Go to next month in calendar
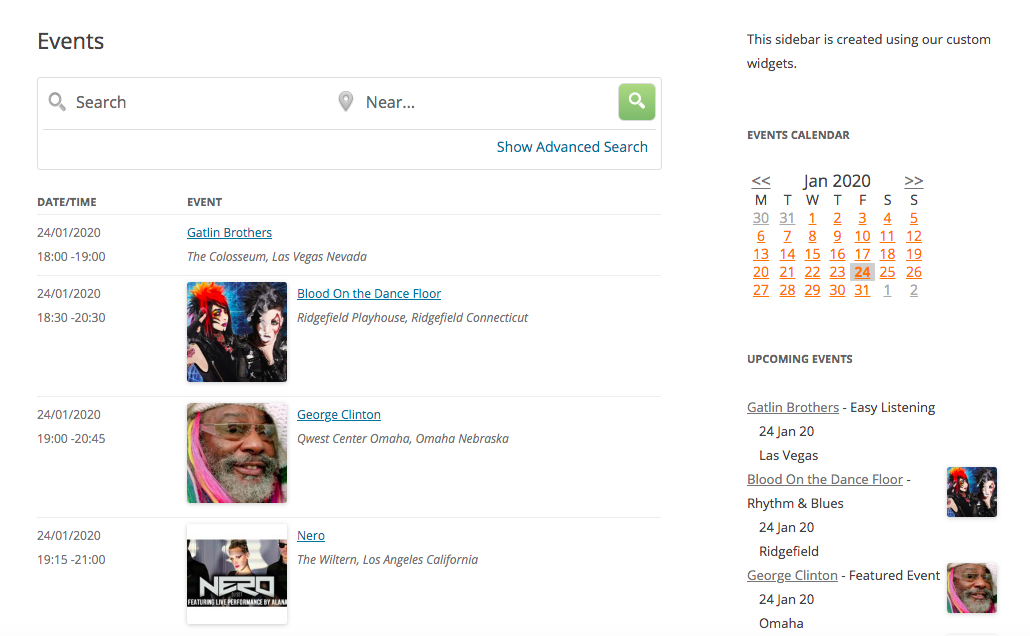Image resolution: width=1030 pixels, height=636 pixels. pyautogui.click(x=913, y=181)
